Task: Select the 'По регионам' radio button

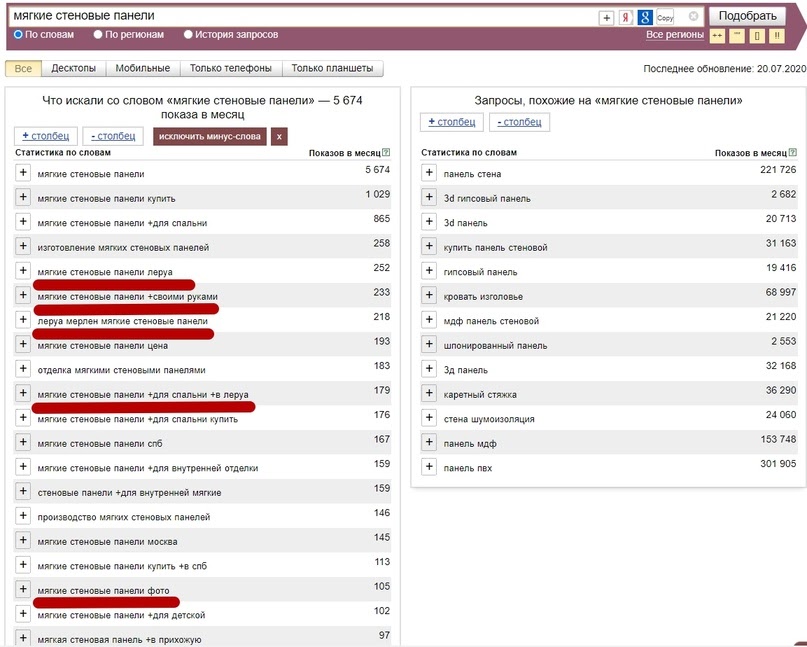Action: 98,34
